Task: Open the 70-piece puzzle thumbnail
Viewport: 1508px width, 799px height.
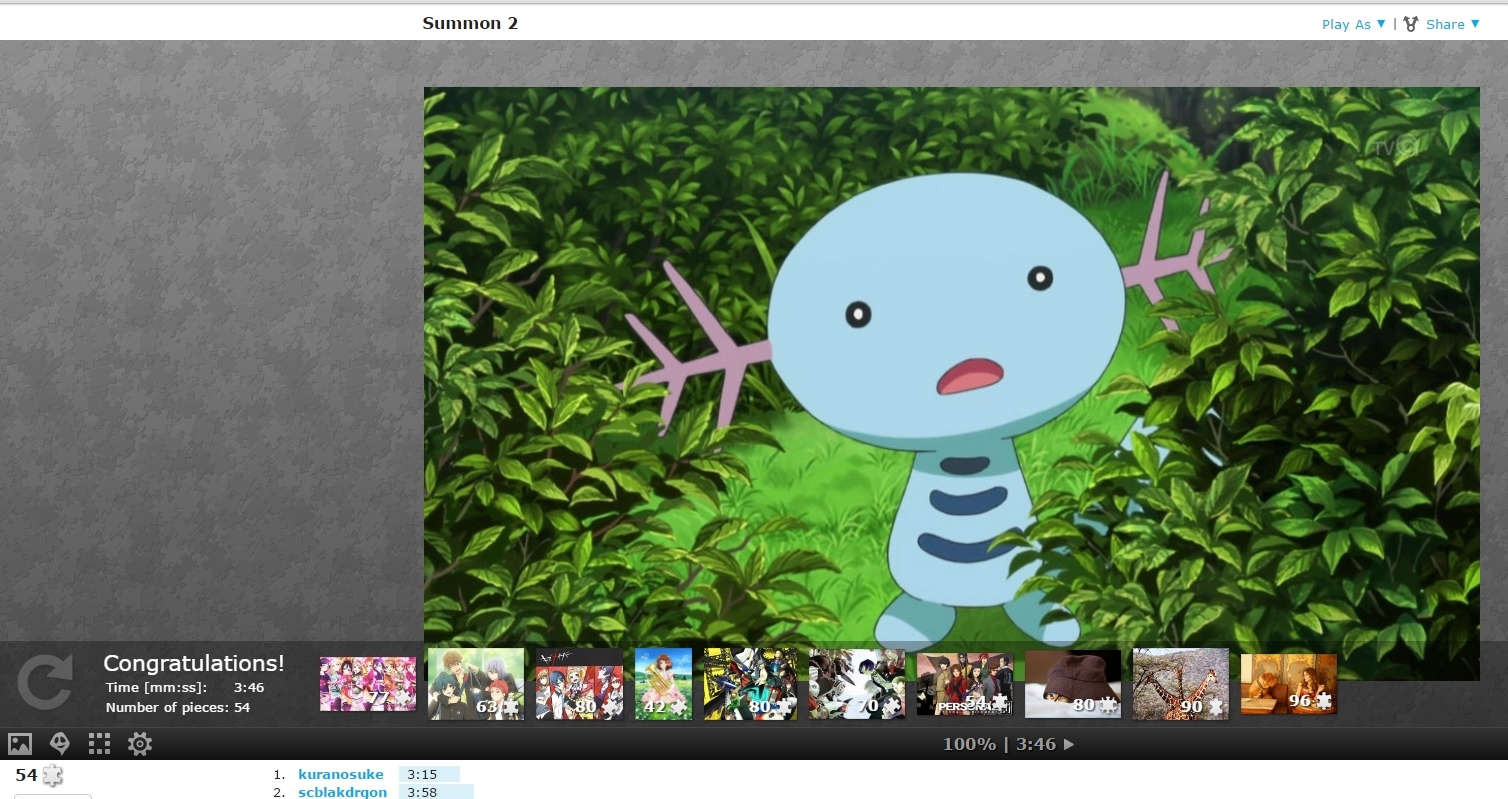Action: (x=857, y=684)
